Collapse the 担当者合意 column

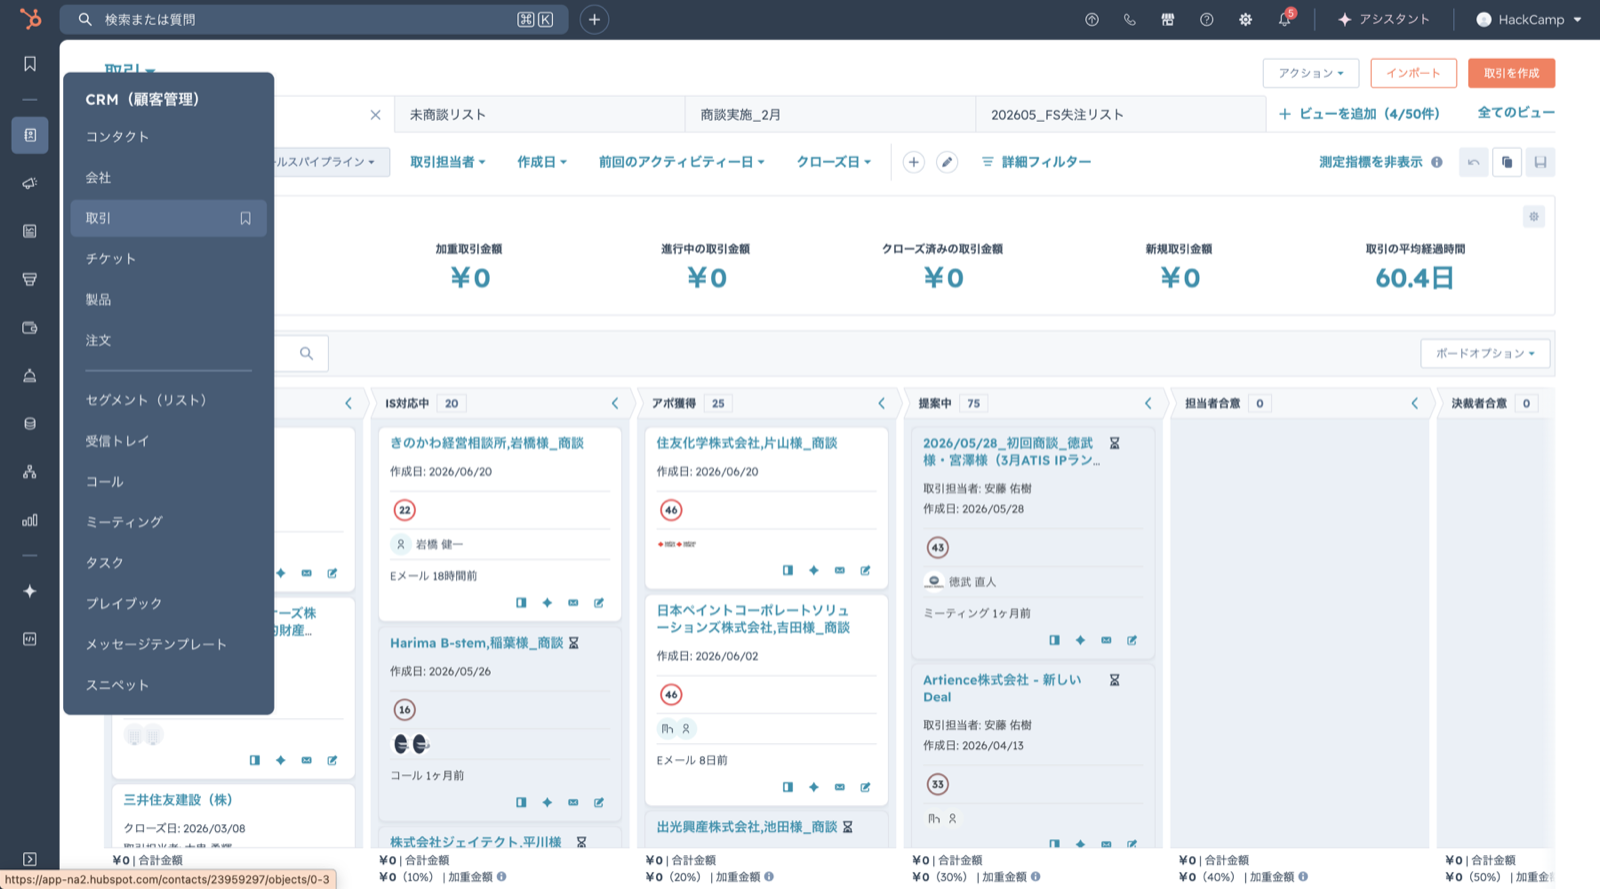(x=1414, y=403)
